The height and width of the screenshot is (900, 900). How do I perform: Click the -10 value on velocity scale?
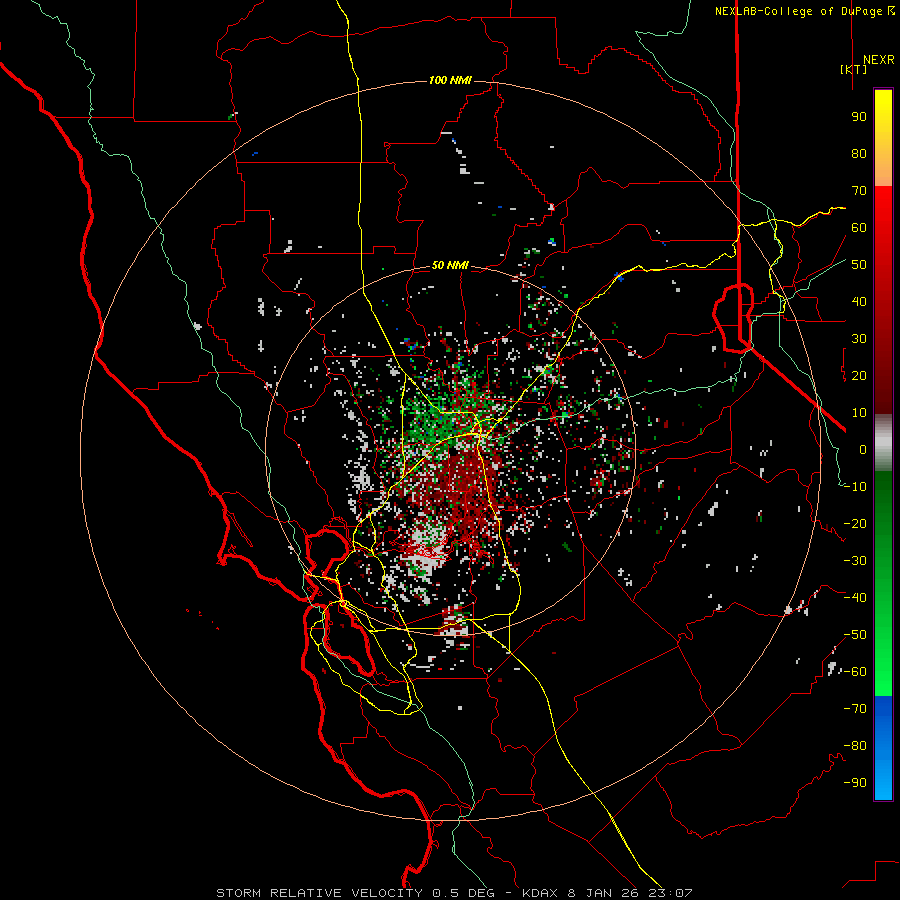tap(855, 487)
